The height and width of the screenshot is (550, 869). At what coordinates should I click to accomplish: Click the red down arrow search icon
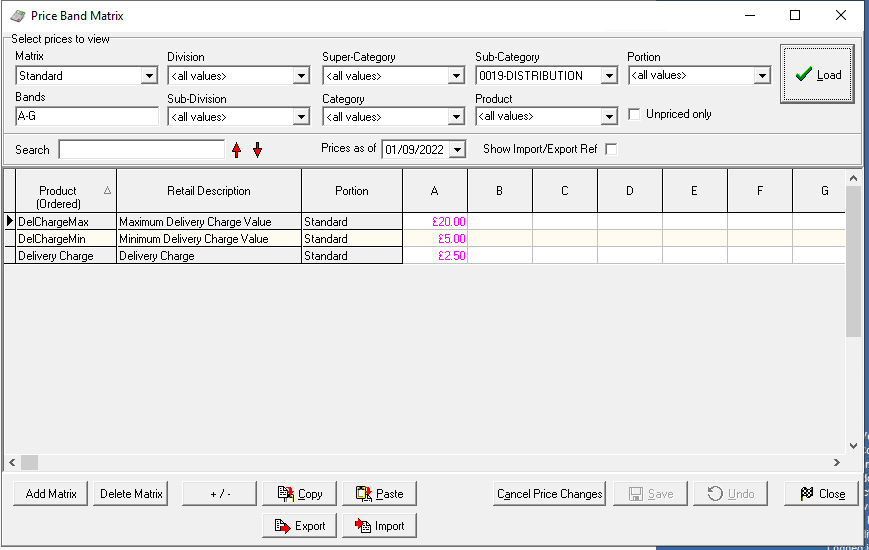[x=257, y=150]
